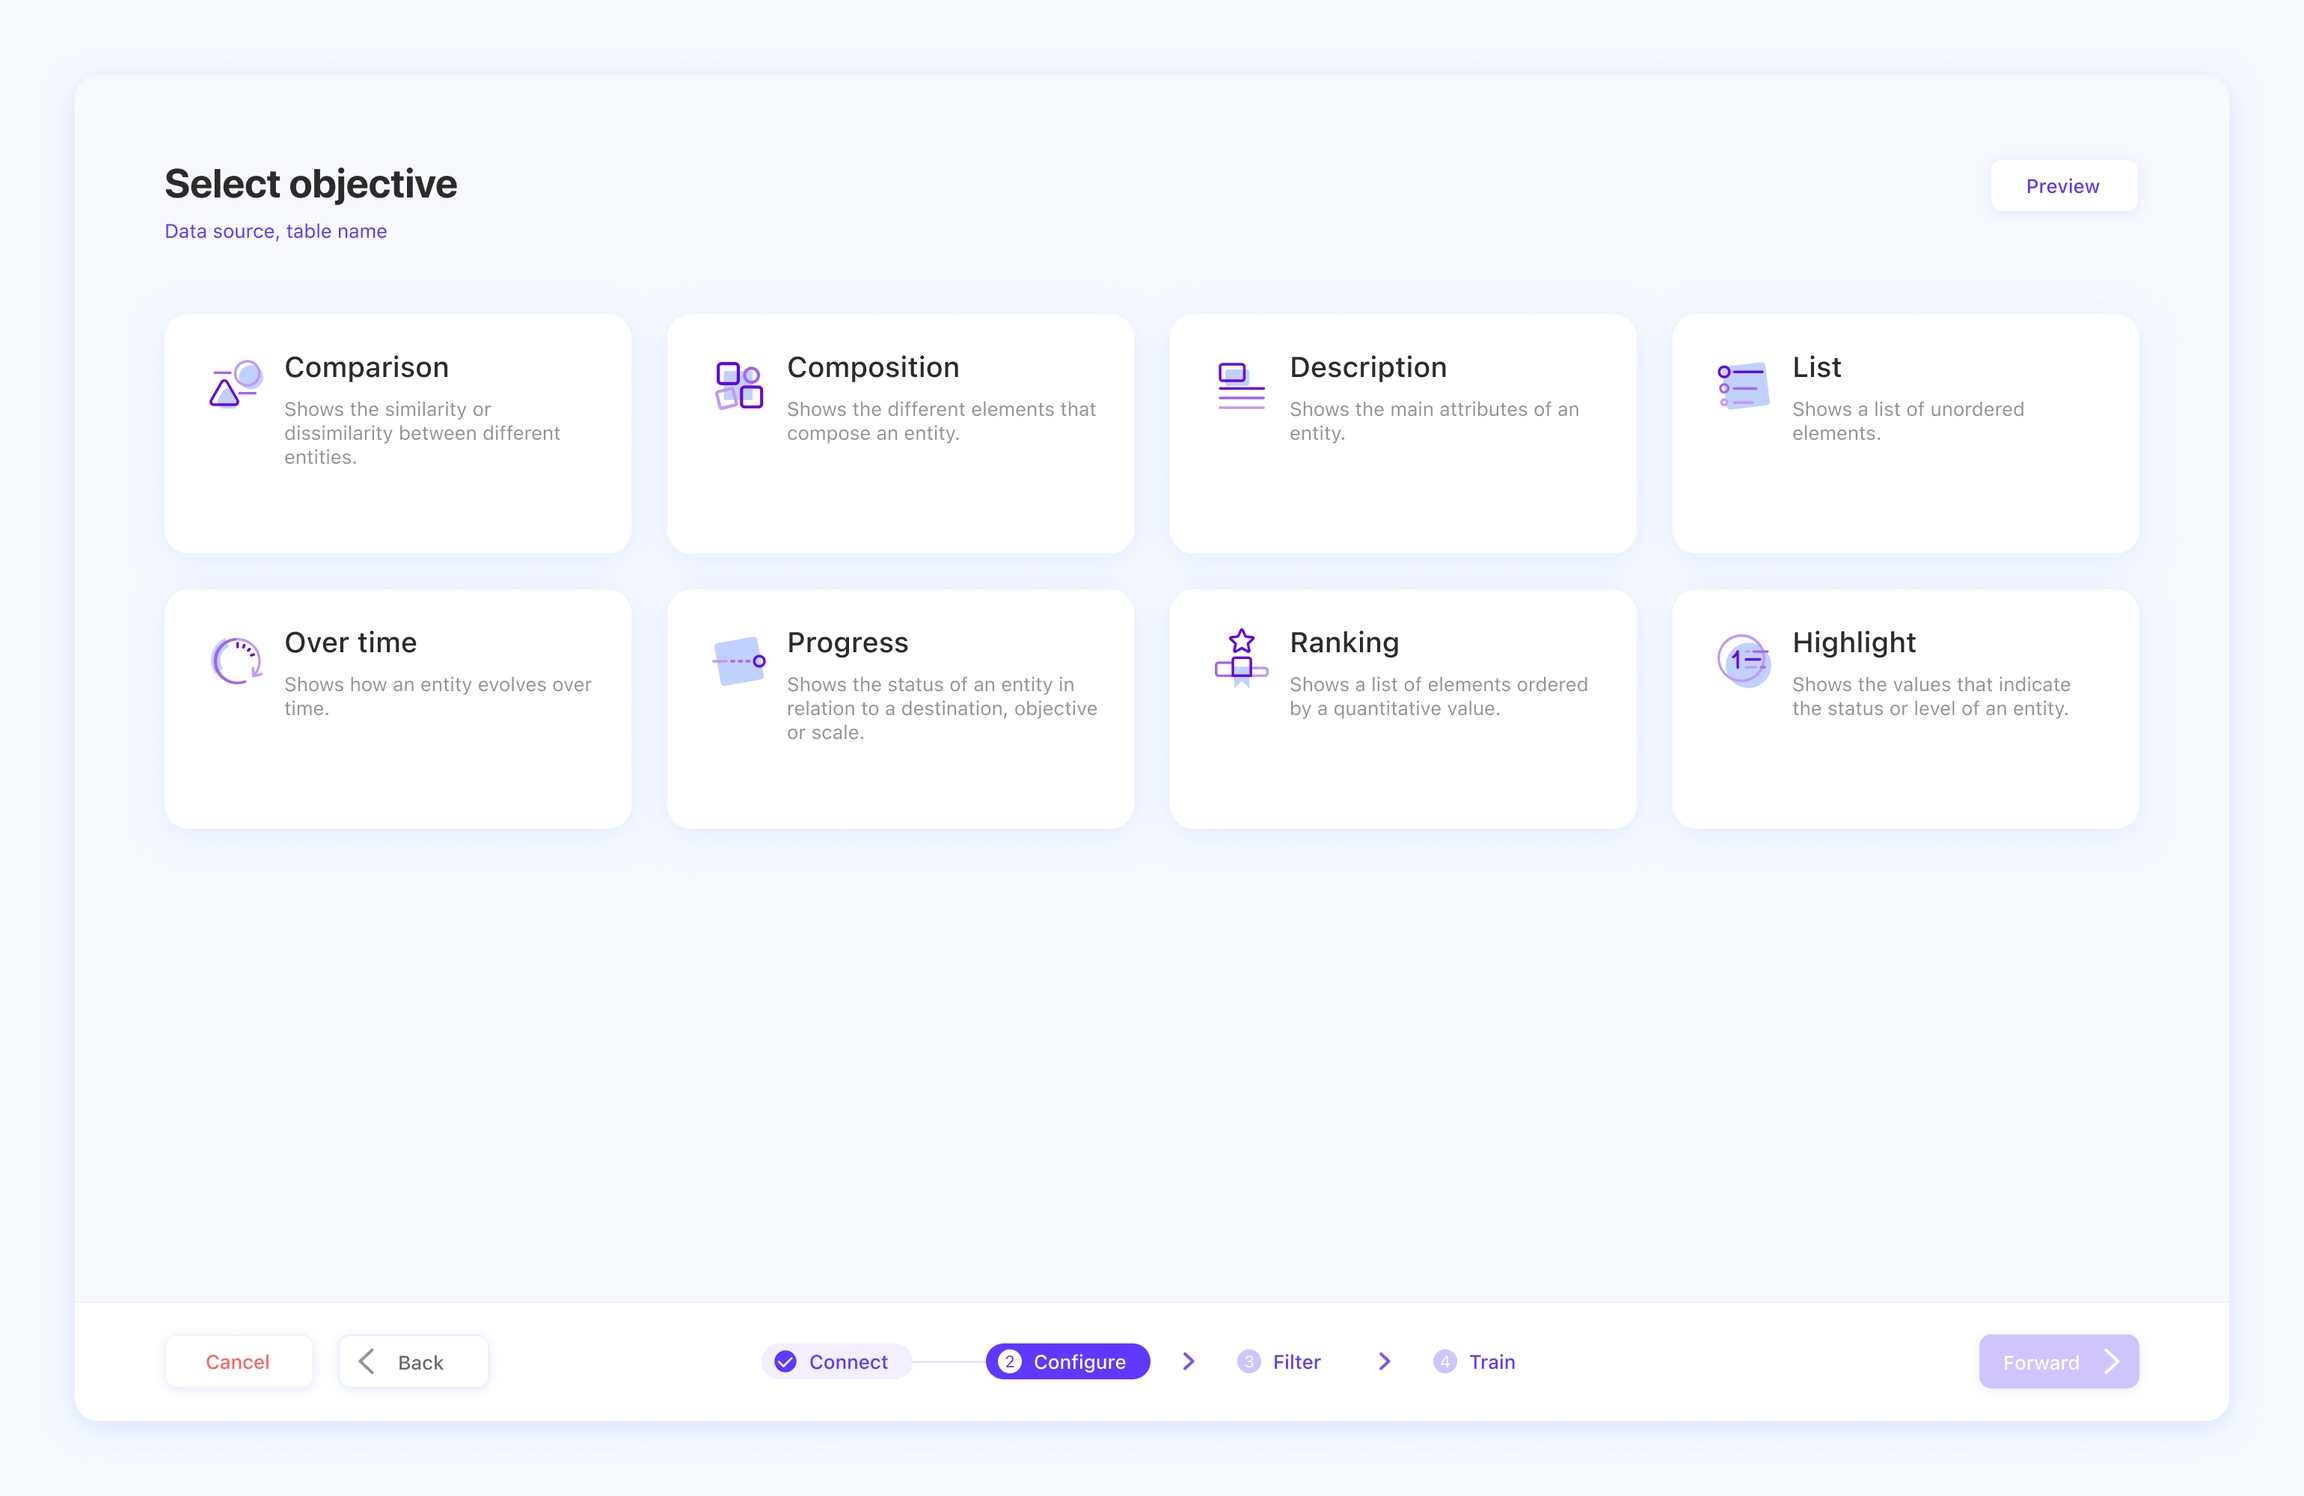Screen dimensions: 2304x1496
Task: Choose the Over time objective title
Action: 350,642
